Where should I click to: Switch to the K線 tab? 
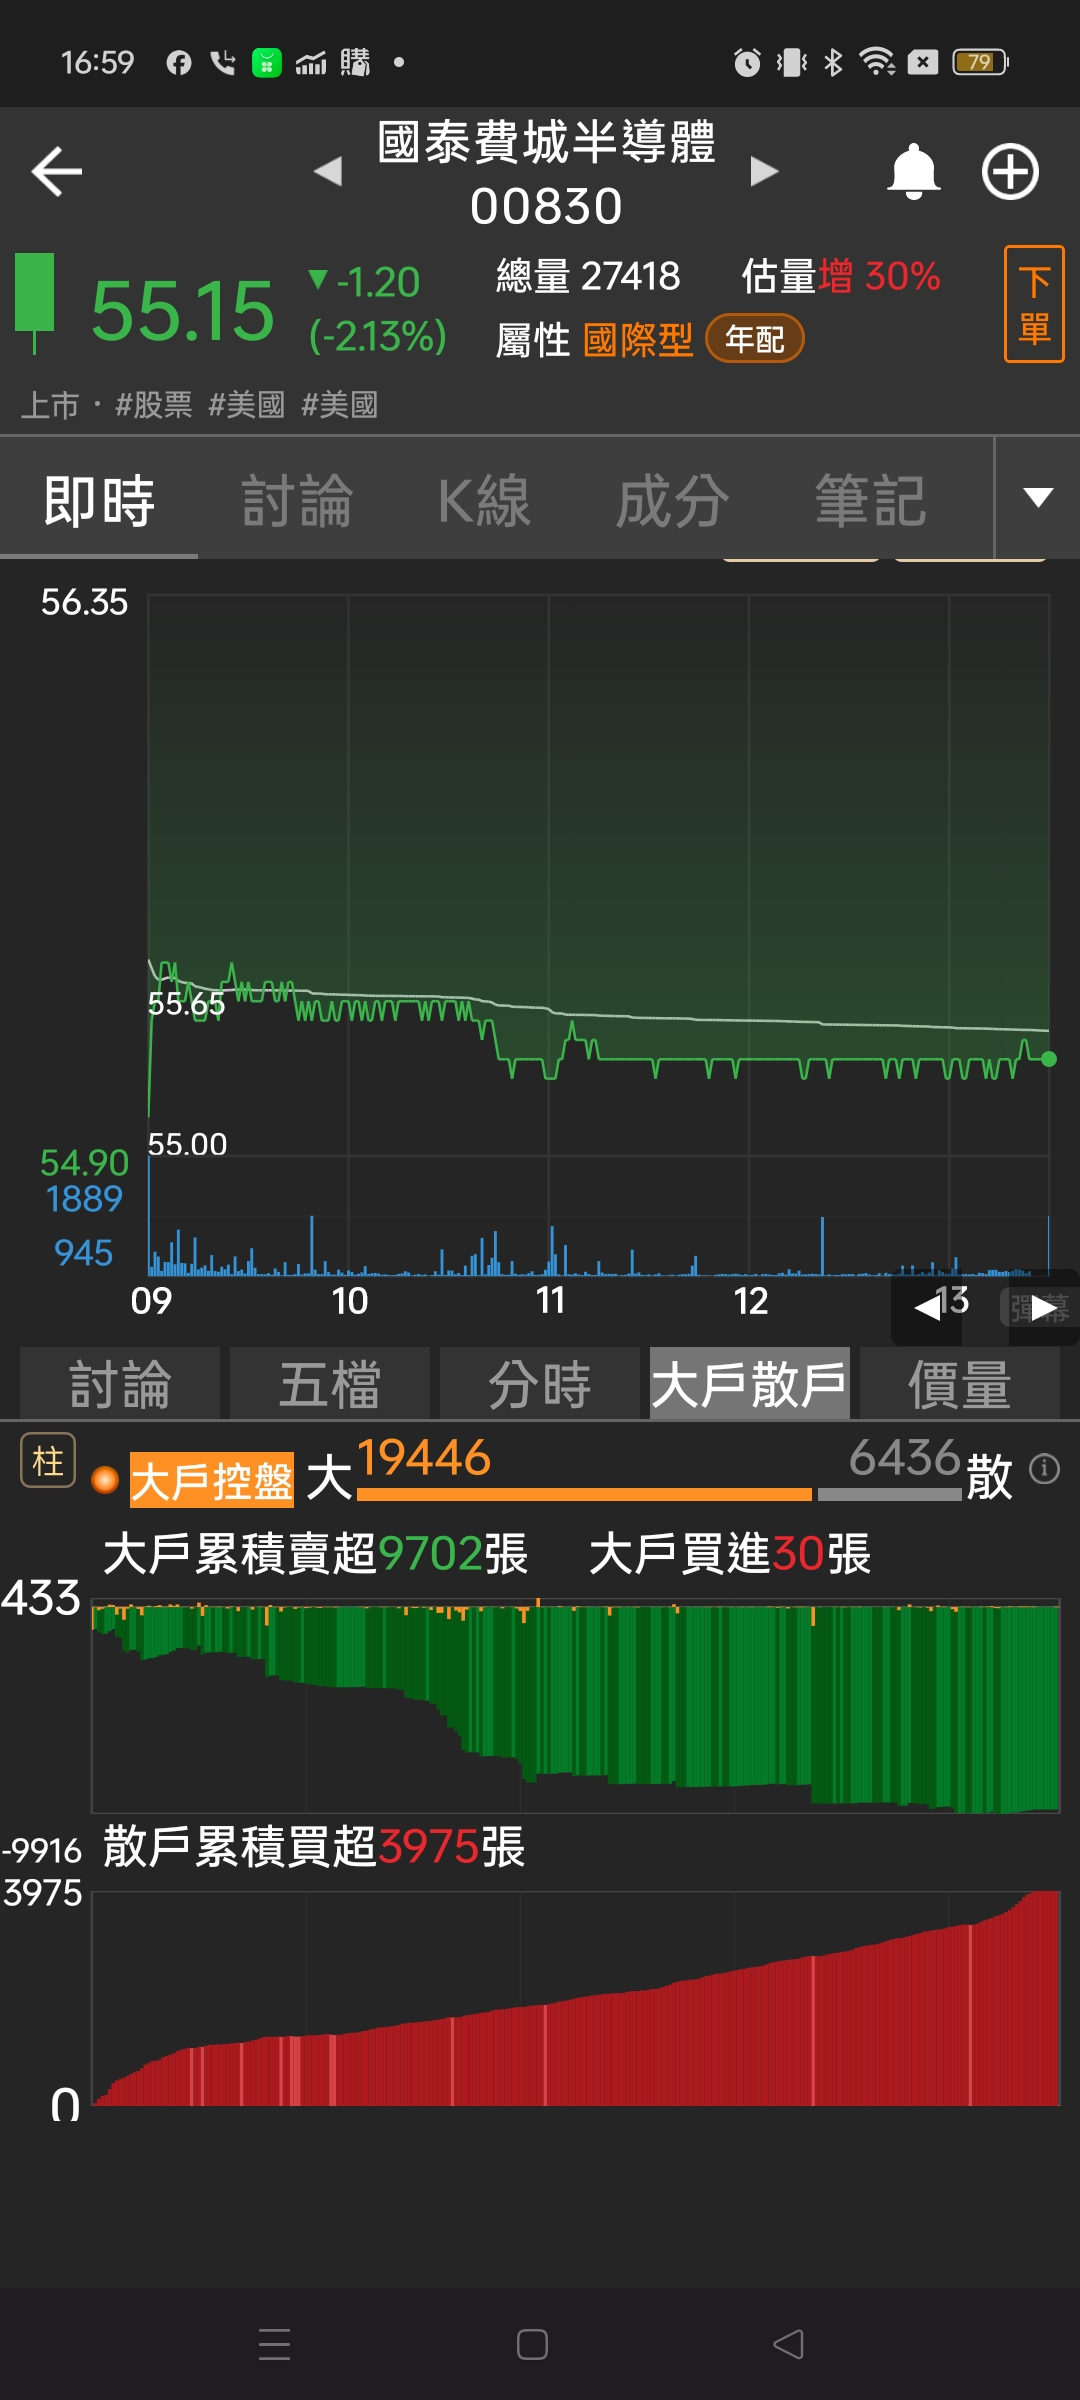pos(484,500)
